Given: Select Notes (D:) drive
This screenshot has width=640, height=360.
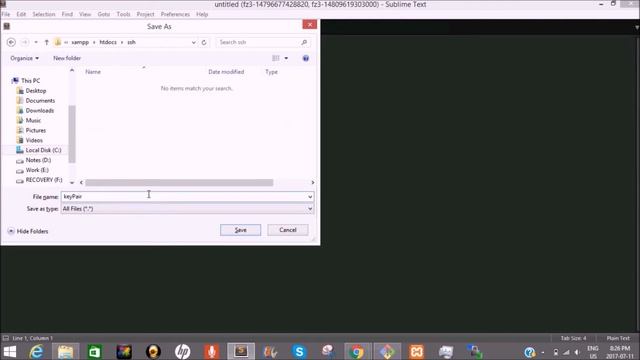Looking at the screenshot, I should tap(38, 160).
